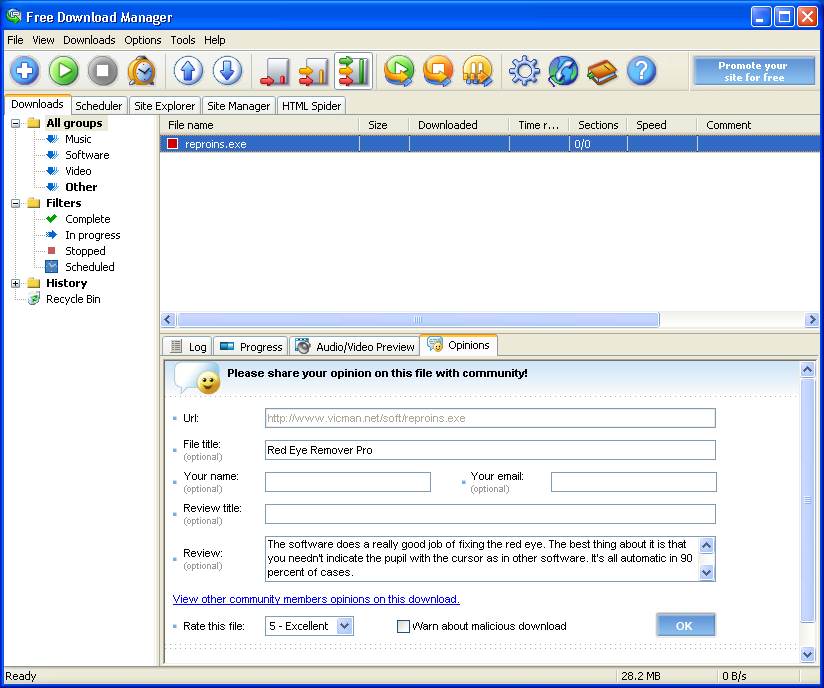Open the scheduler clock icon
This screenshot has width=824, height=688.
[x=141, y=71]
